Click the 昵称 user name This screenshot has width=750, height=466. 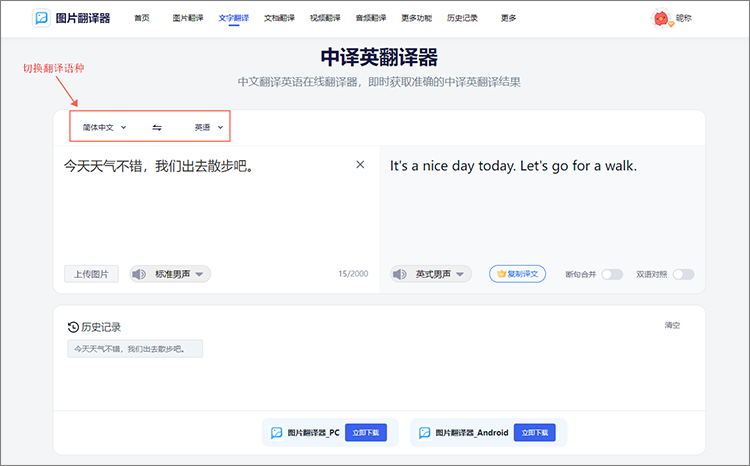tap(684, 18)
